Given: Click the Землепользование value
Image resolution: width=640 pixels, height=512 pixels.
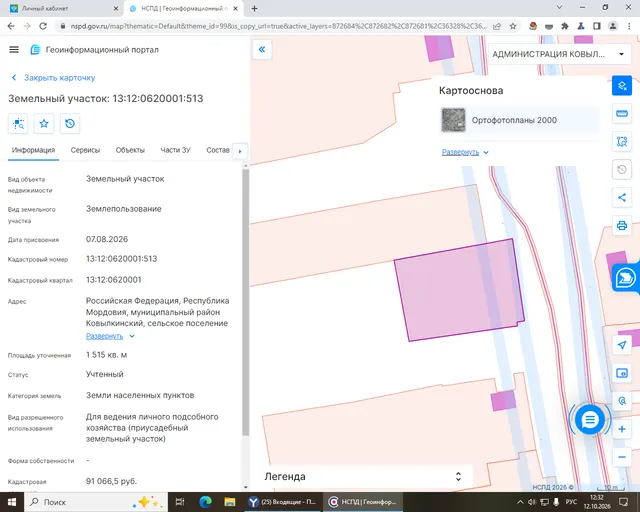Looking at the screenshot, I should (124, 209).
